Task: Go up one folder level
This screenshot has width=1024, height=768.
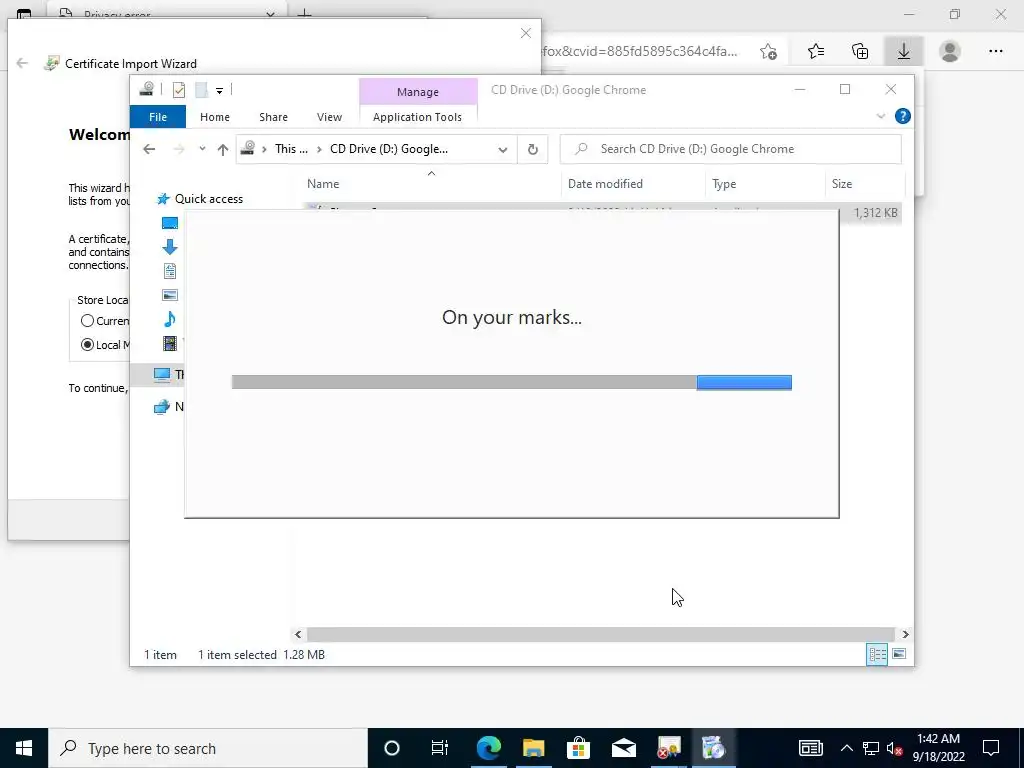Action: [x=223, y=150]
